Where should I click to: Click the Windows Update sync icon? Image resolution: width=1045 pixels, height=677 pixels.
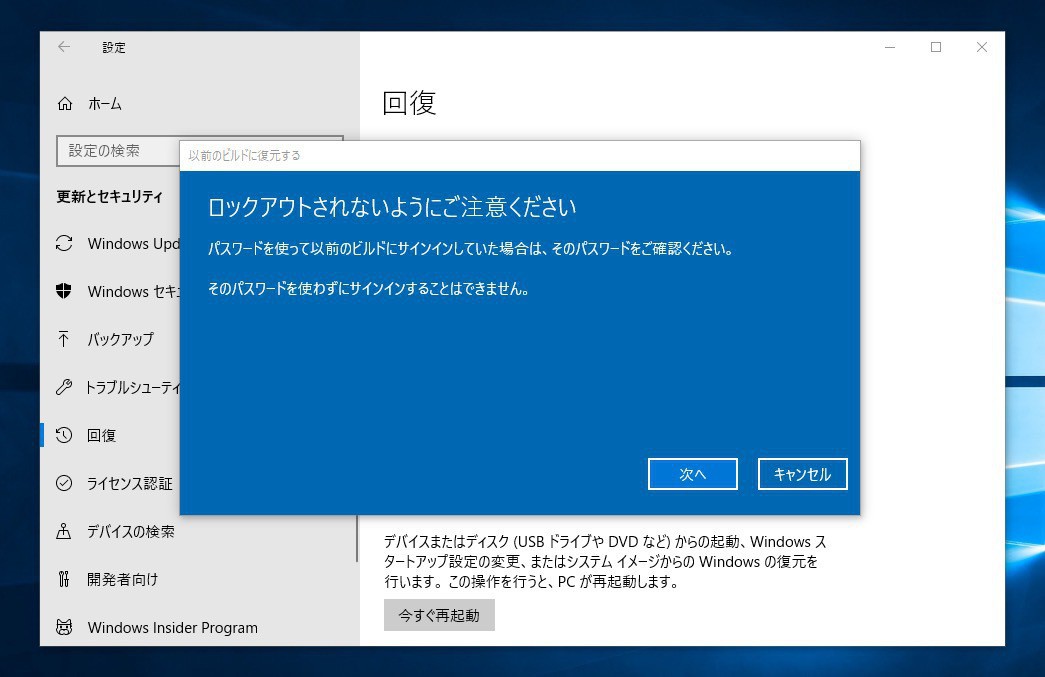(64, 243)
